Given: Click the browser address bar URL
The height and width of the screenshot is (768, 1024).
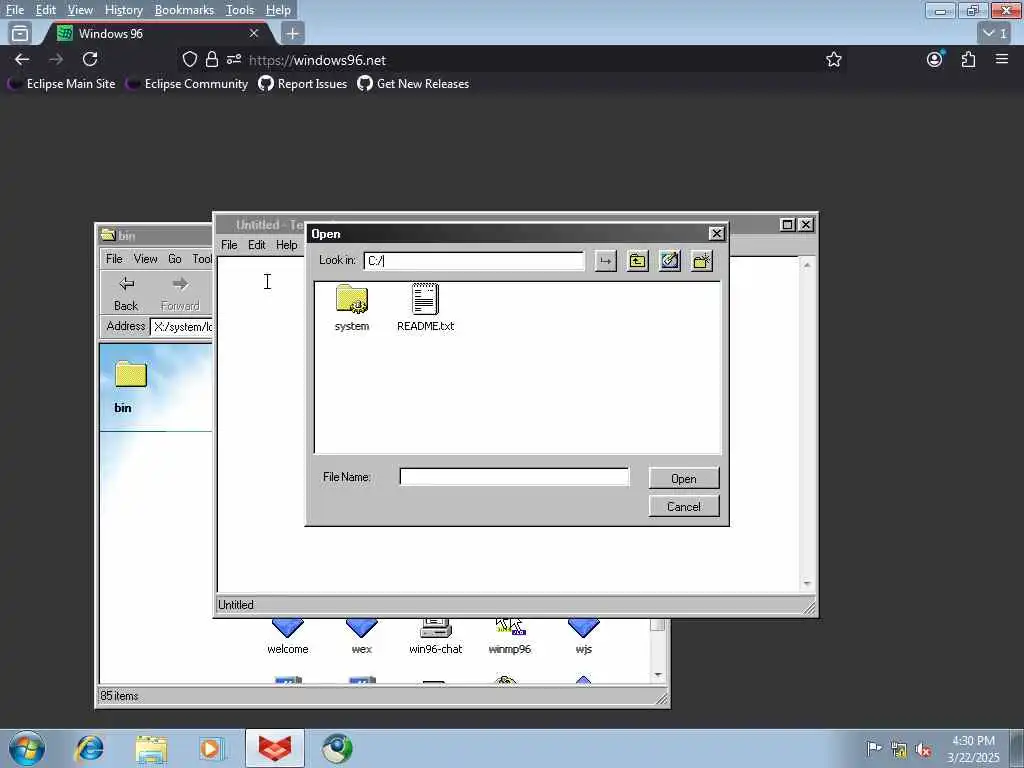Looking at the screenshot, I should 317,60.
